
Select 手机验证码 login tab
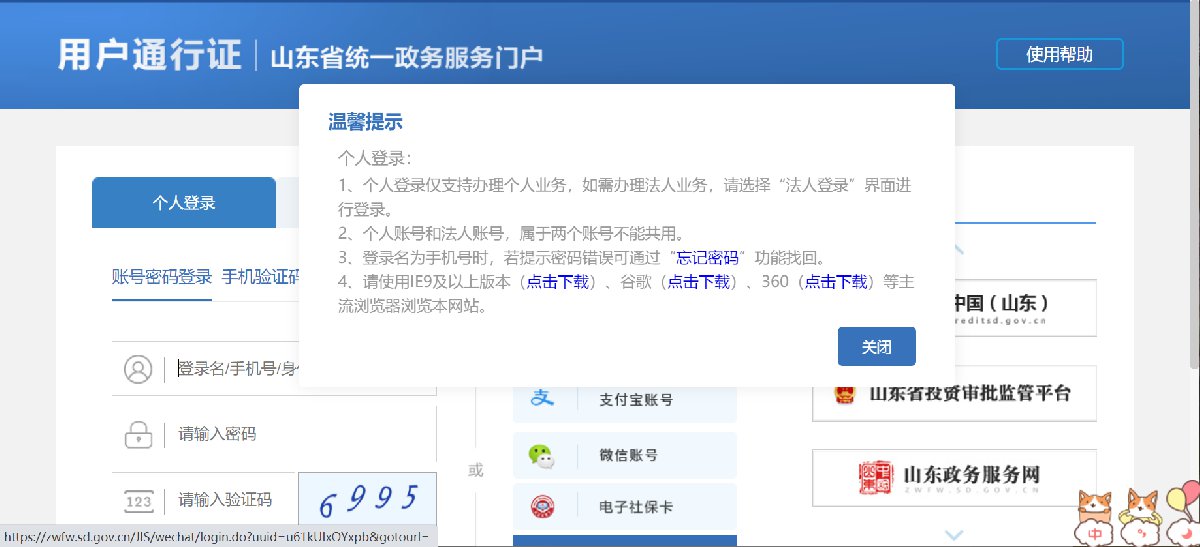pyautogui.click(x=261, y=276)
